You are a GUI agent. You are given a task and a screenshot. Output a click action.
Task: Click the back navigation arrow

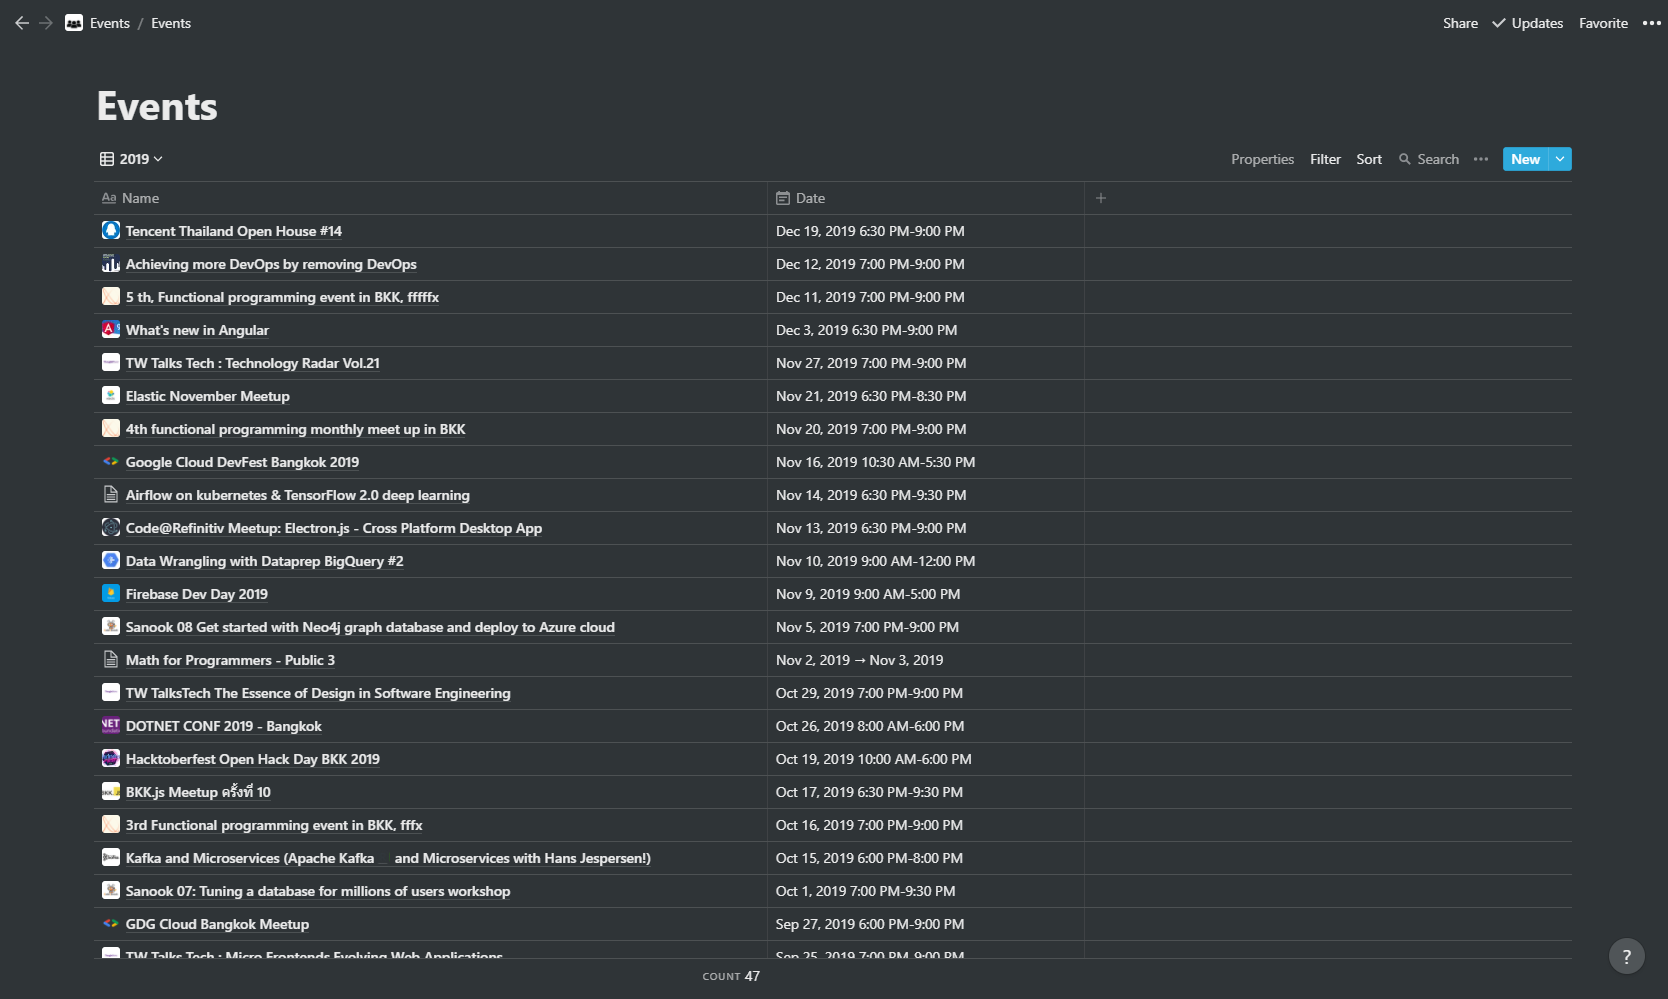22,23
